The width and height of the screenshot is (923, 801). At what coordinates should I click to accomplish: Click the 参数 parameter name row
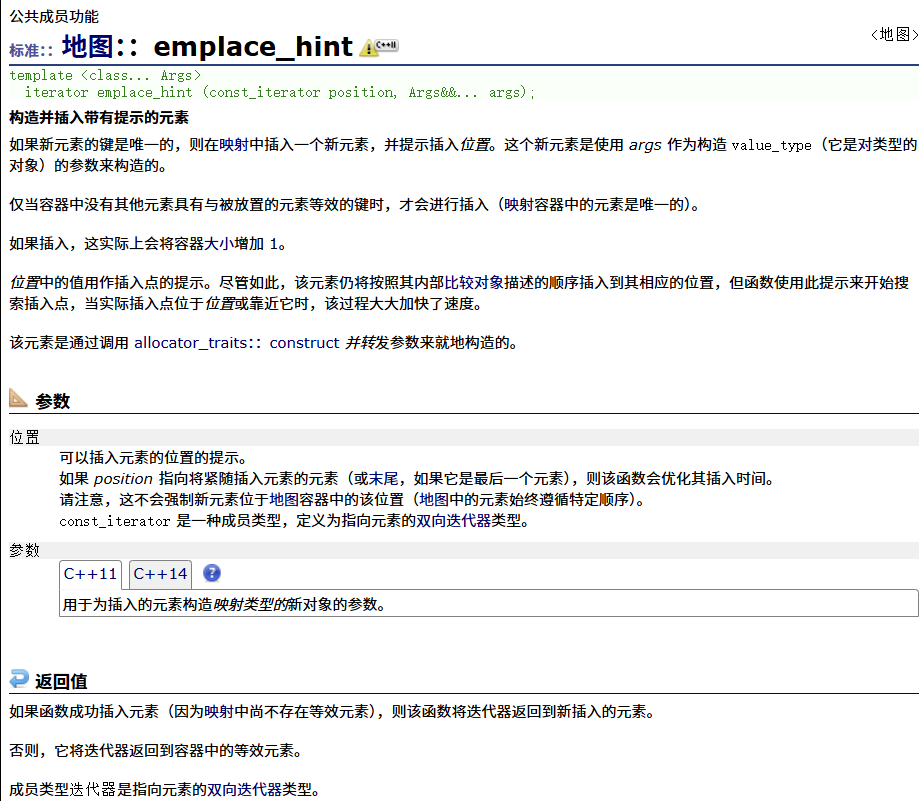tap(464, 550)
